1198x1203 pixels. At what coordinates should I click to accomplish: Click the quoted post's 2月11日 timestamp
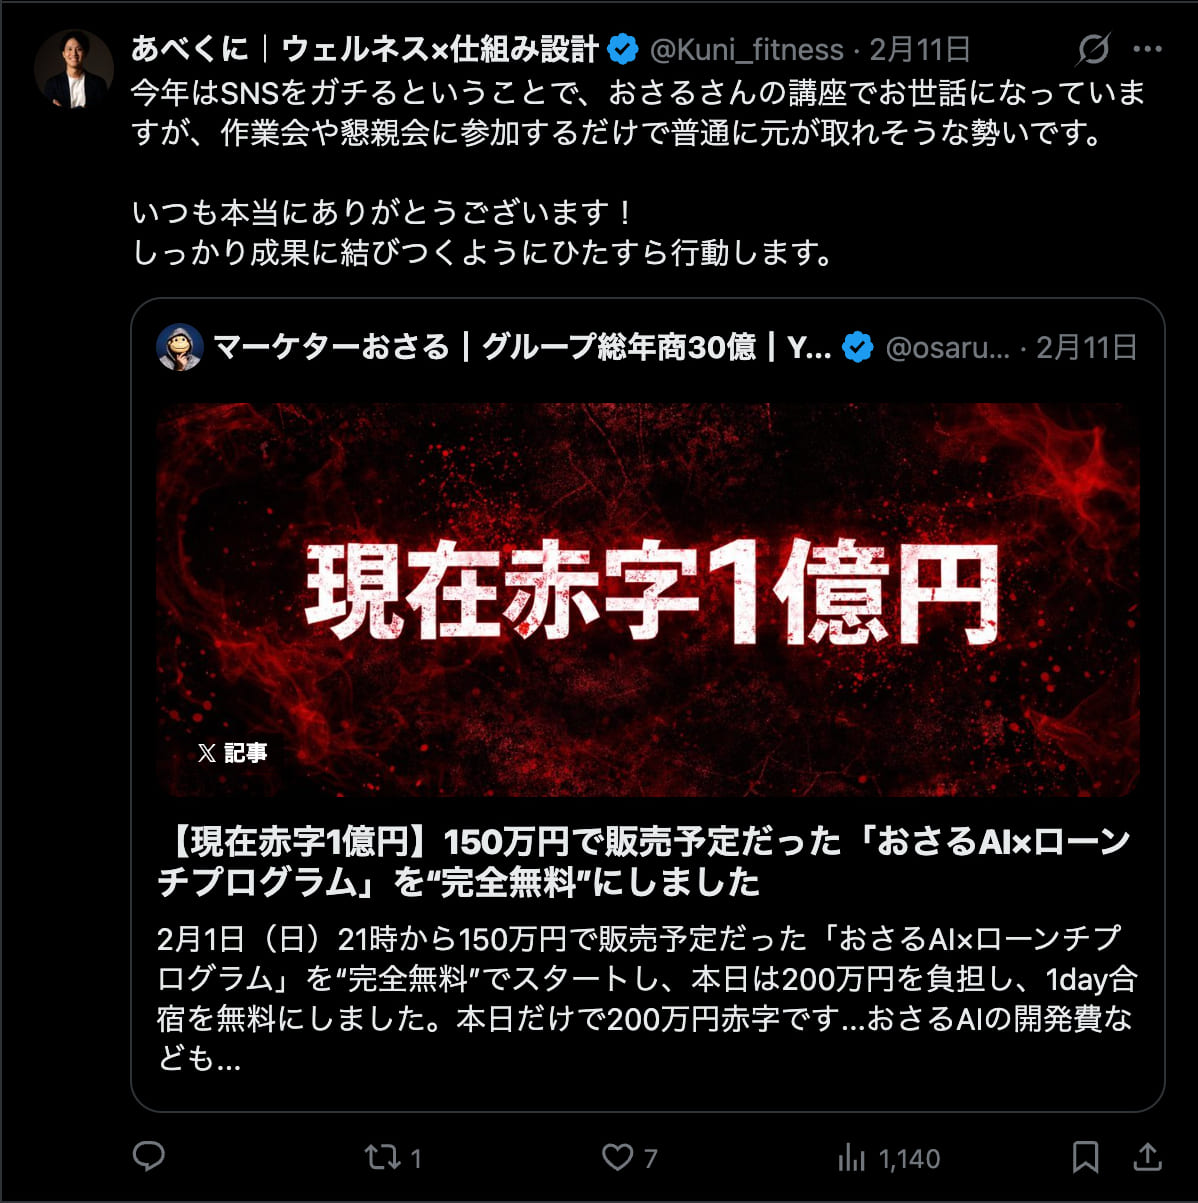(x=1086, y=348)
